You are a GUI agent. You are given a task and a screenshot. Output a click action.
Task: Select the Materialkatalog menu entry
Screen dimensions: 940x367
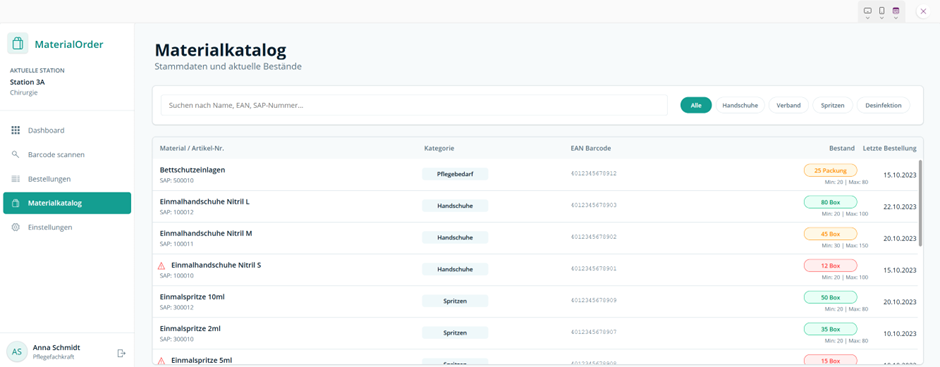click(67, 203)
